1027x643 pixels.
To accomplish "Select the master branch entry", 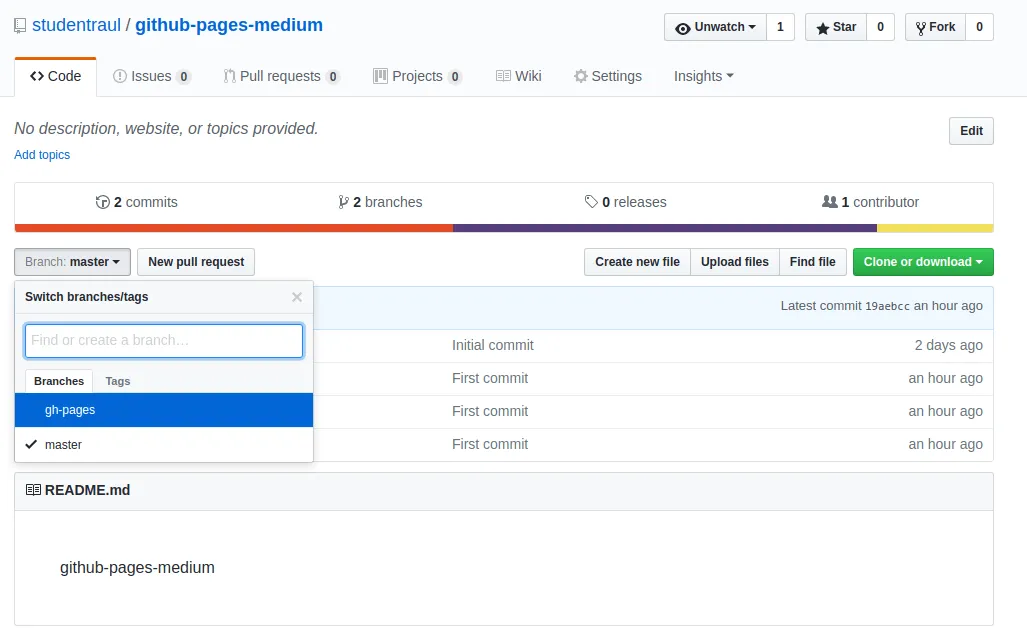I will (164, 445).
